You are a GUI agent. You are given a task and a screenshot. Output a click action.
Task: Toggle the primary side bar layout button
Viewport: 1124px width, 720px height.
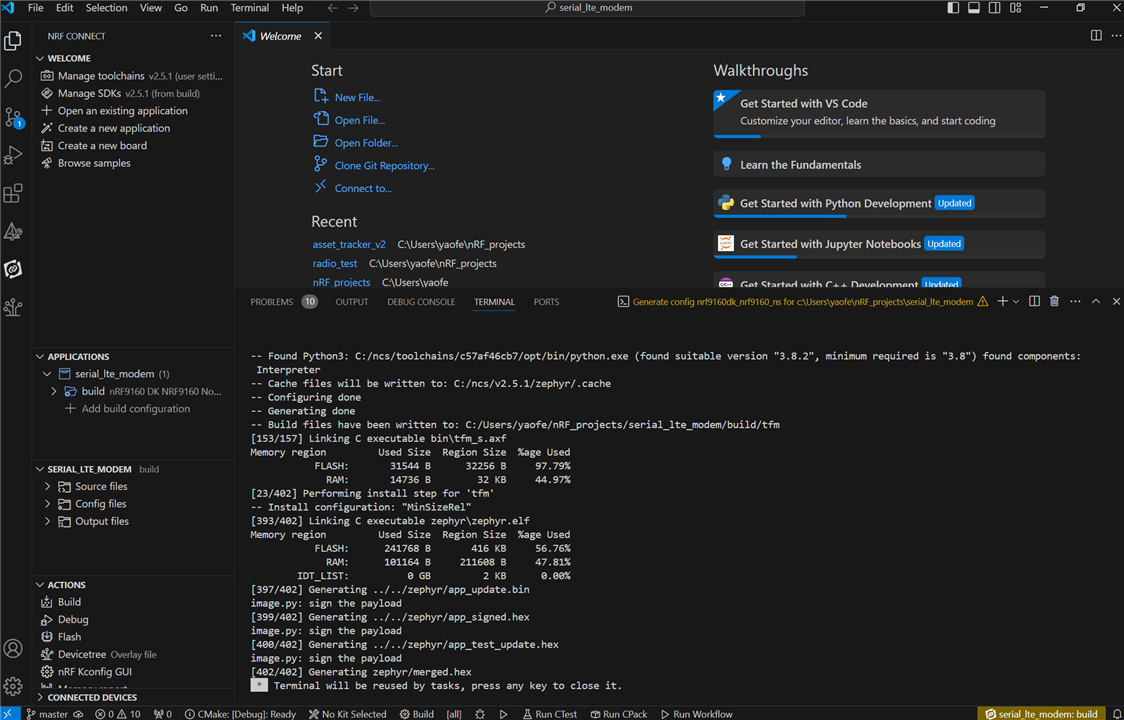(x=953, y=8)
